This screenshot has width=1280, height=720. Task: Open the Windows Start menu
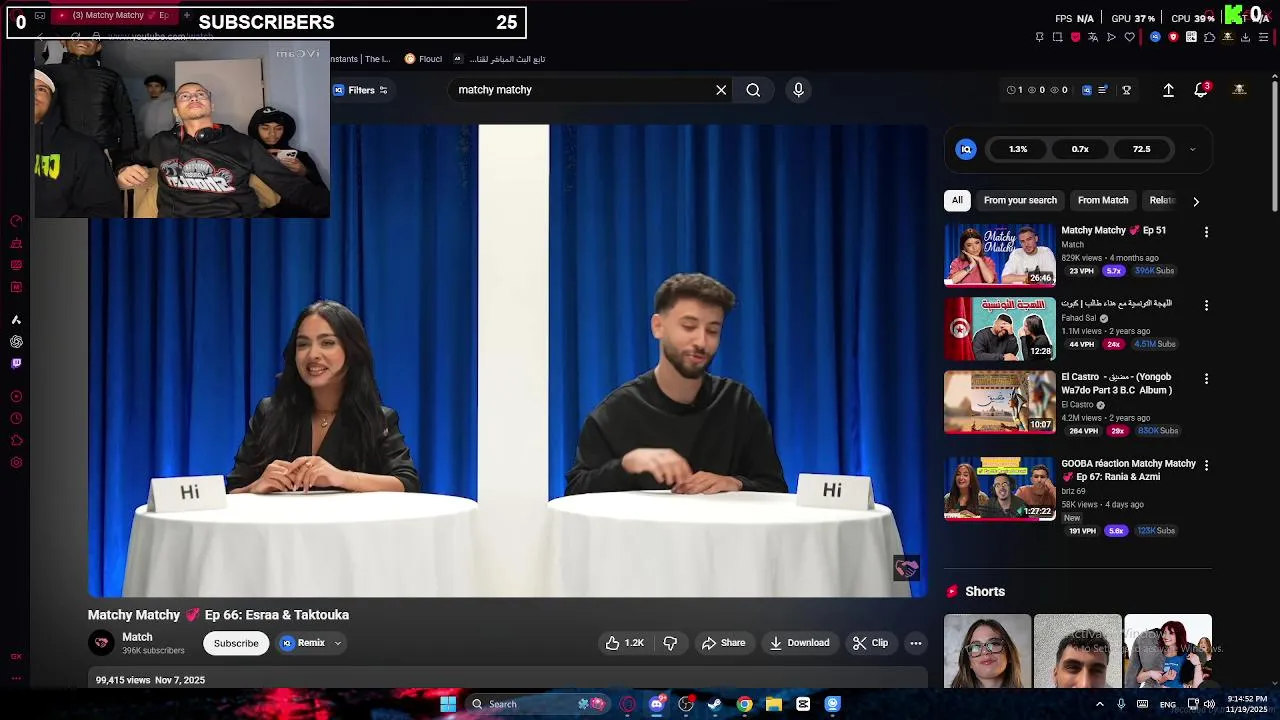coord(448,704)
